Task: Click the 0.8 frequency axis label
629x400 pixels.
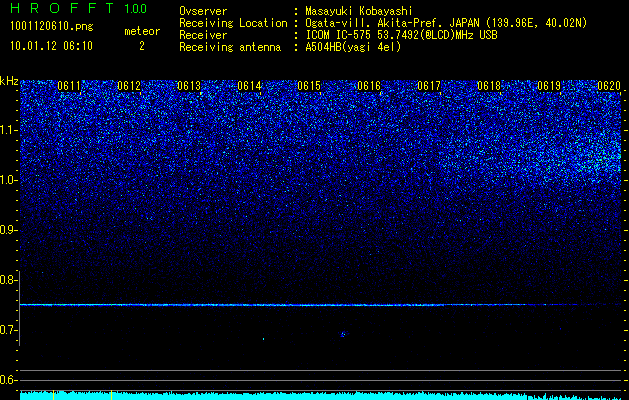Action: [8, 280]
